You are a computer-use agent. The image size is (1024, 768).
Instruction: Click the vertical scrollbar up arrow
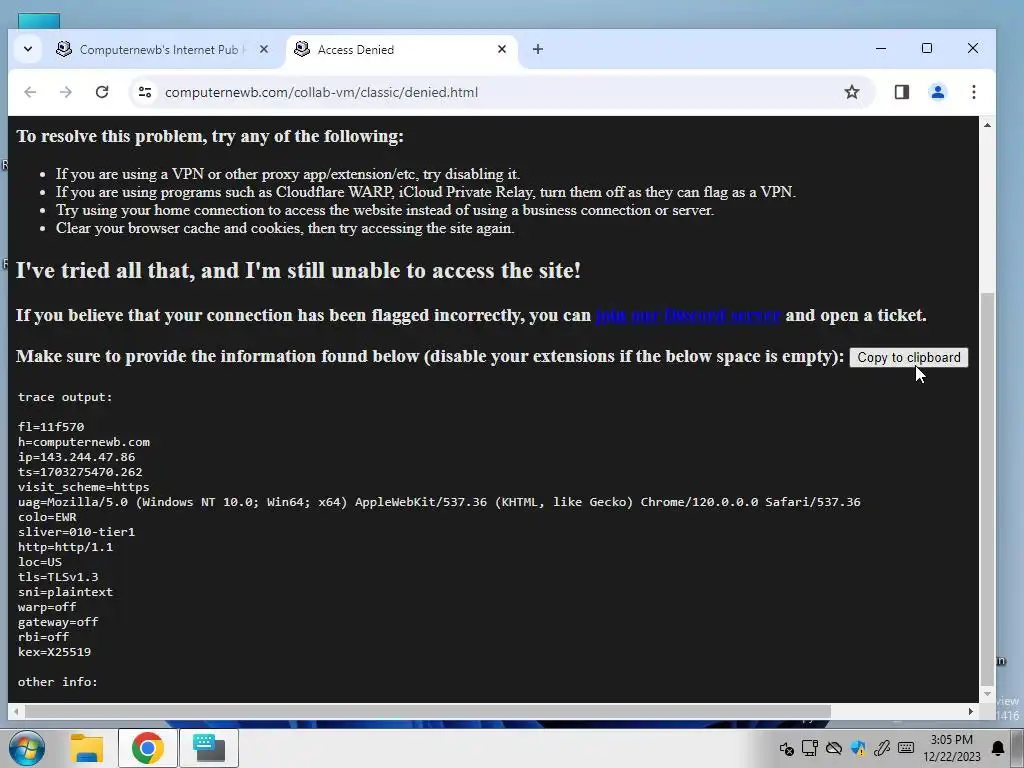click(987, 125)
